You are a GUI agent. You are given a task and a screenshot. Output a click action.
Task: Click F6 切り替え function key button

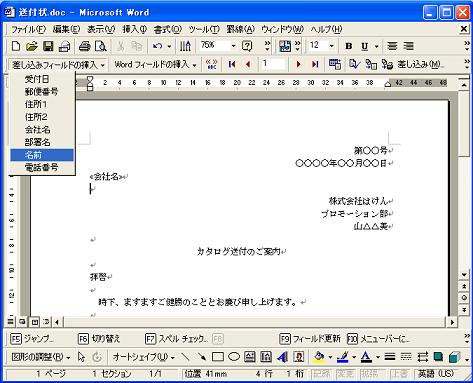pyautogui.click(x=99, y=339)
